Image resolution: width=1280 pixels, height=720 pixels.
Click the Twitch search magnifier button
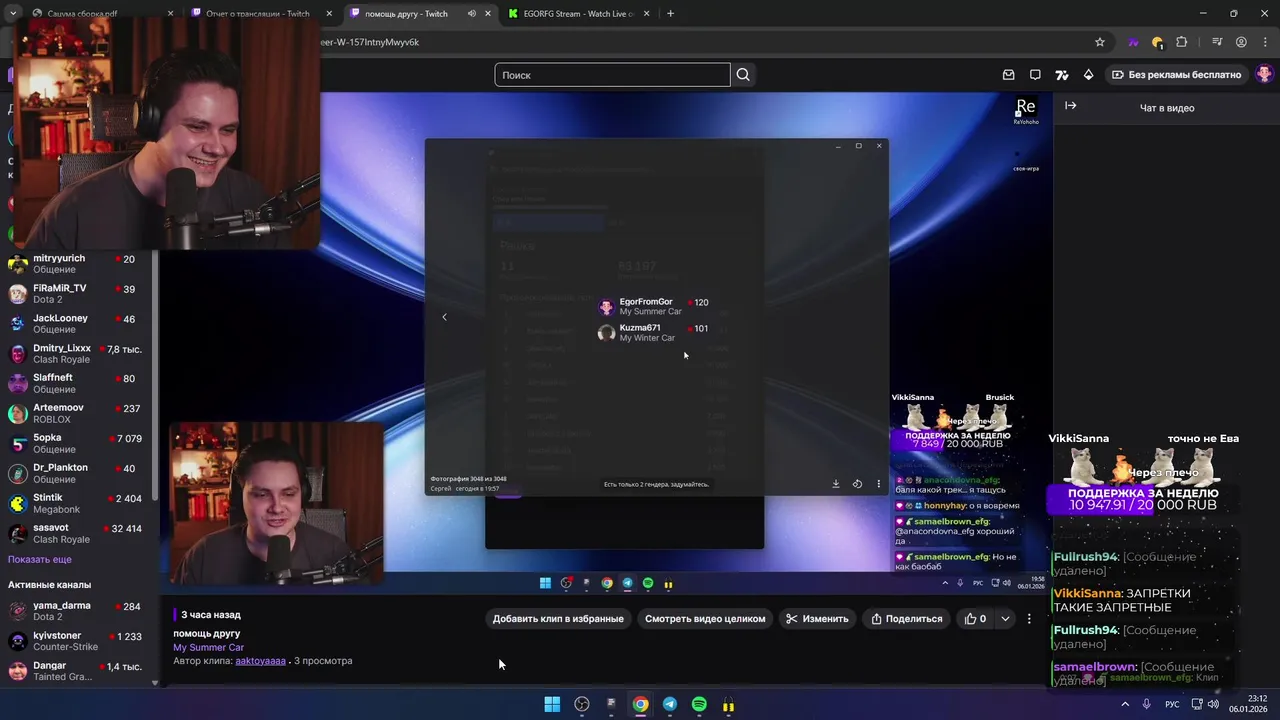pyautogui.click(x=743, y=75)
